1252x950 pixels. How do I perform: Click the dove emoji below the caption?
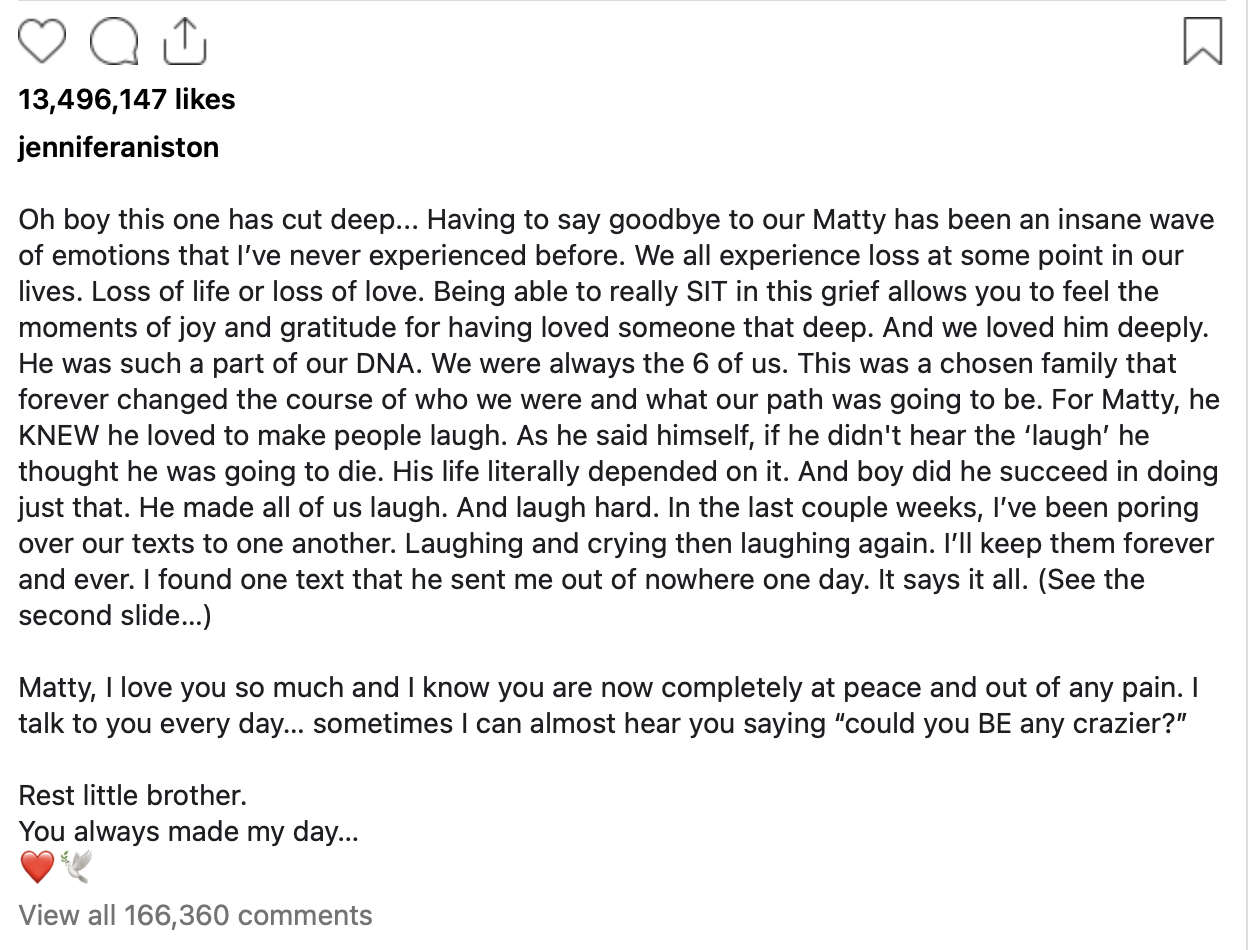click(x=76, y=867)
